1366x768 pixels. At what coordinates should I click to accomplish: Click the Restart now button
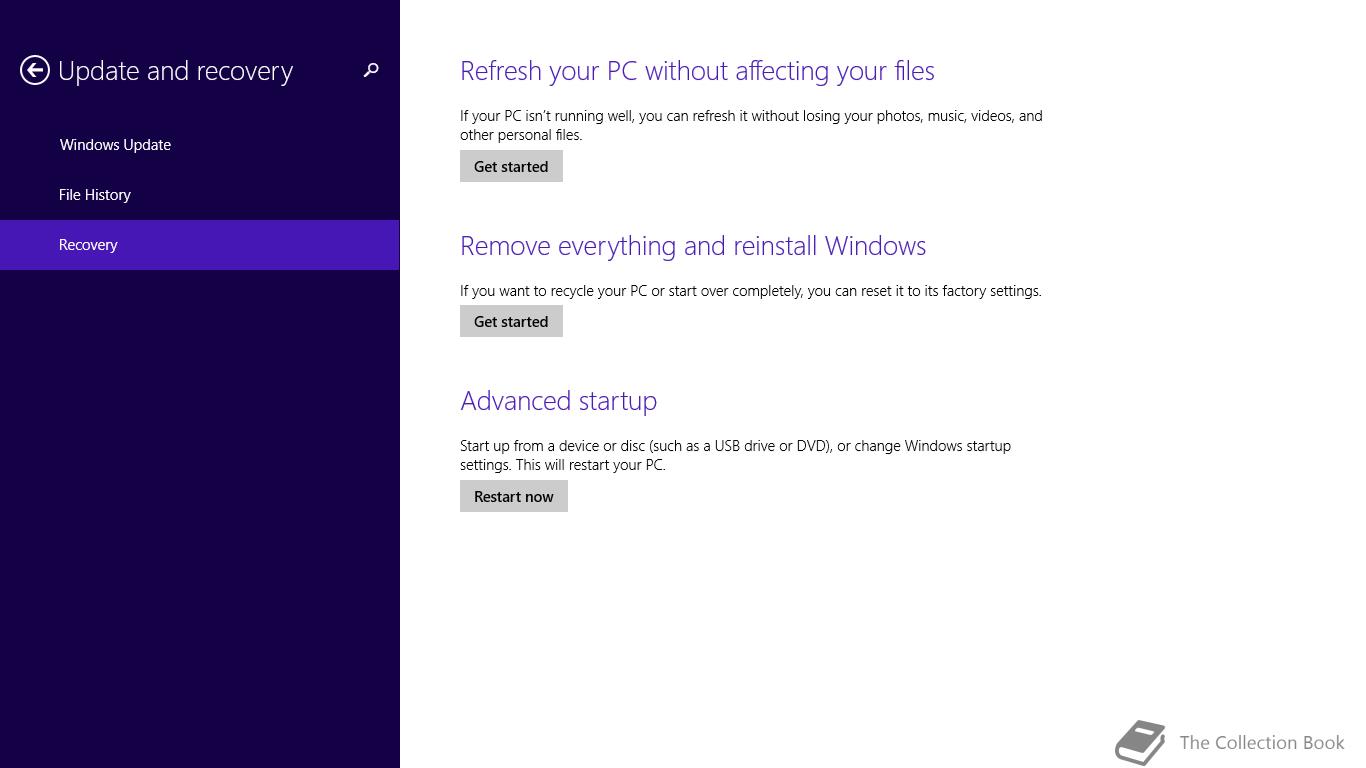point(514,496)
